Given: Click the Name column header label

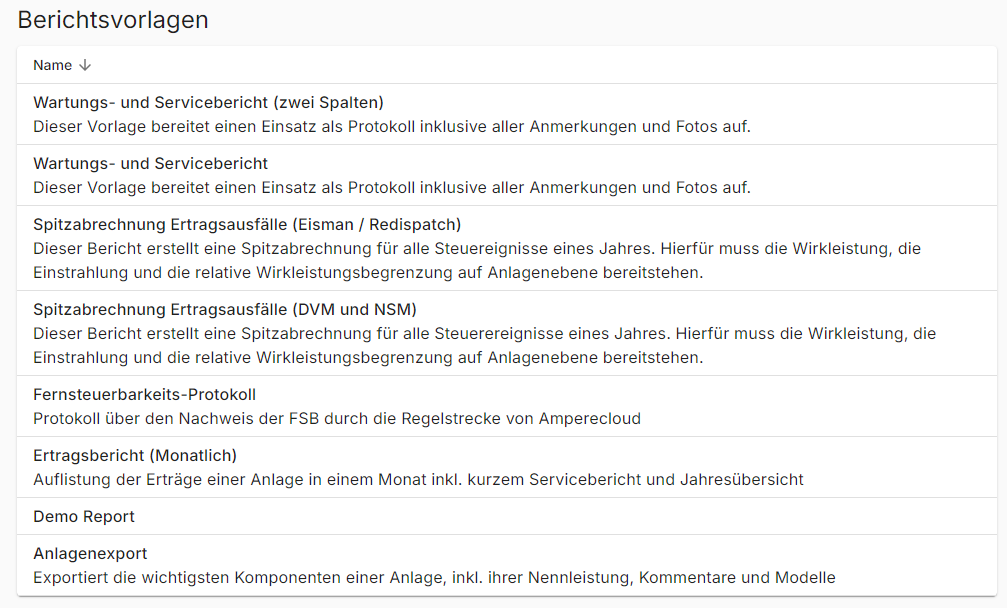Looking at the screenshot, I should (x=52, y=65).
